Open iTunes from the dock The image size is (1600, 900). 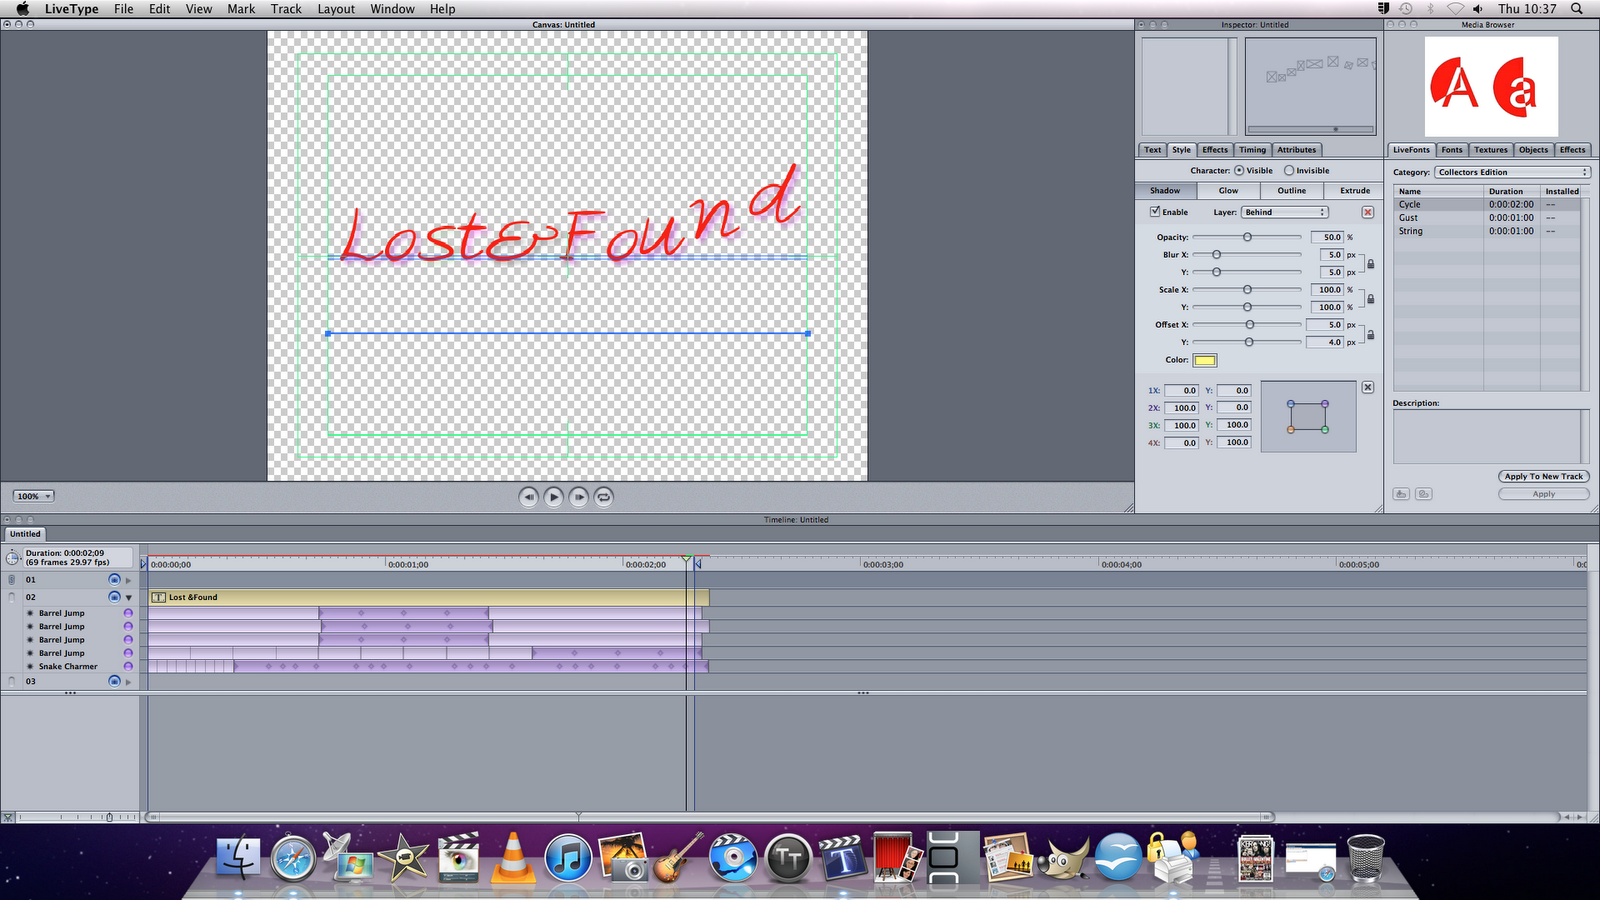(568, 858)
